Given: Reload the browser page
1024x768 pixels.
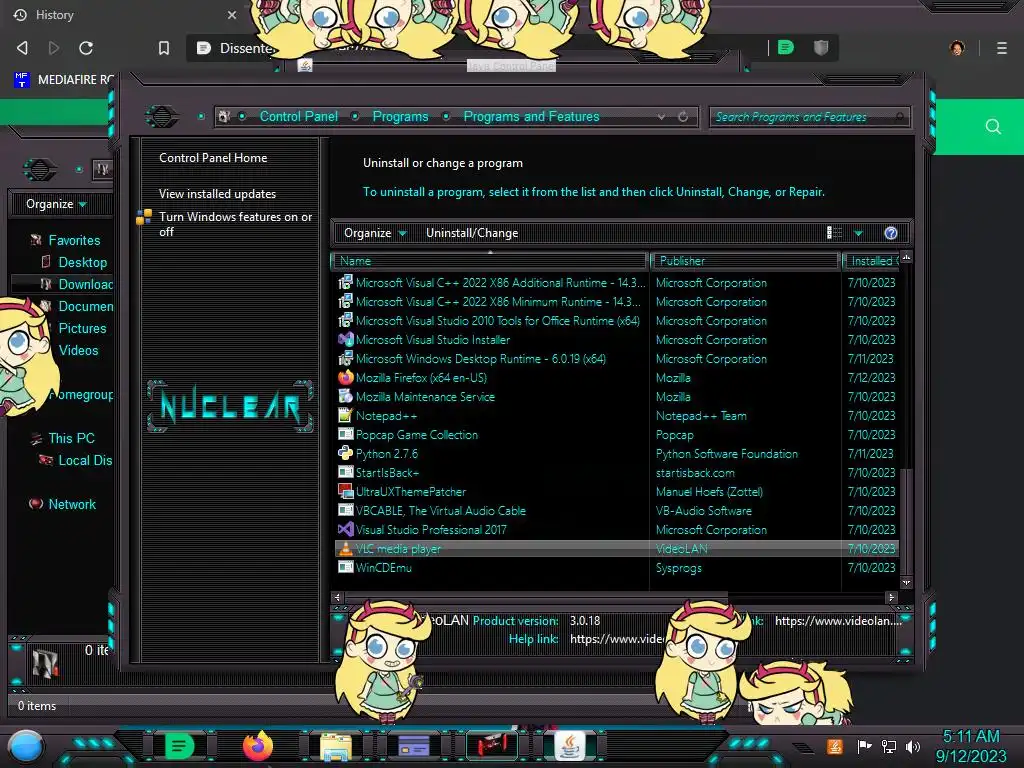Looking at the screenshot, I should (x=86, y=48).
